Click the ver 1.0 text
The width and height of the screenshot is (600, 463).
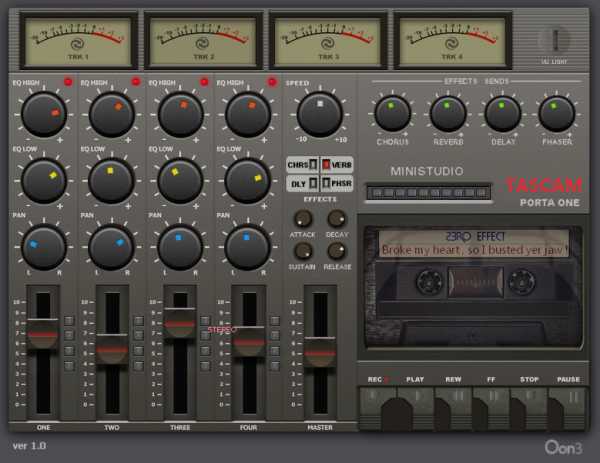tap(29, 446)
